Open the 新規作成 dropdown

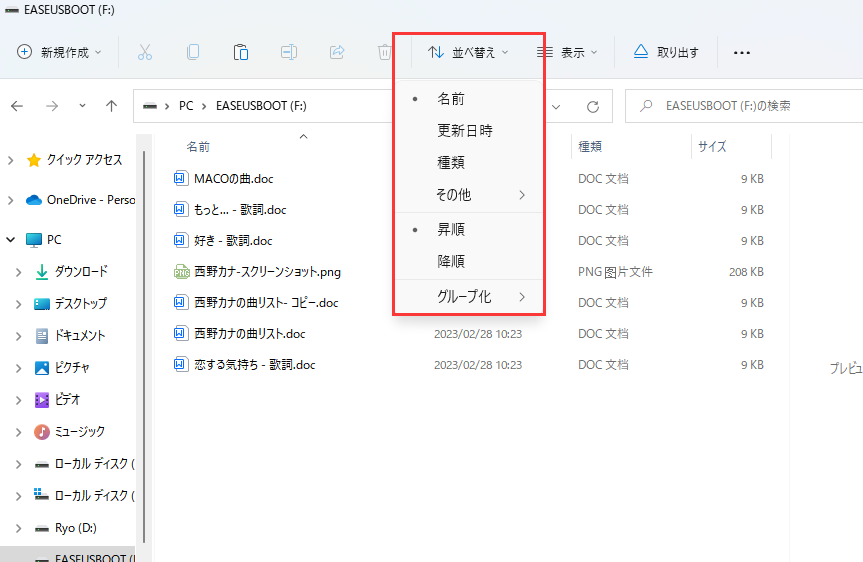coord(59,52)
